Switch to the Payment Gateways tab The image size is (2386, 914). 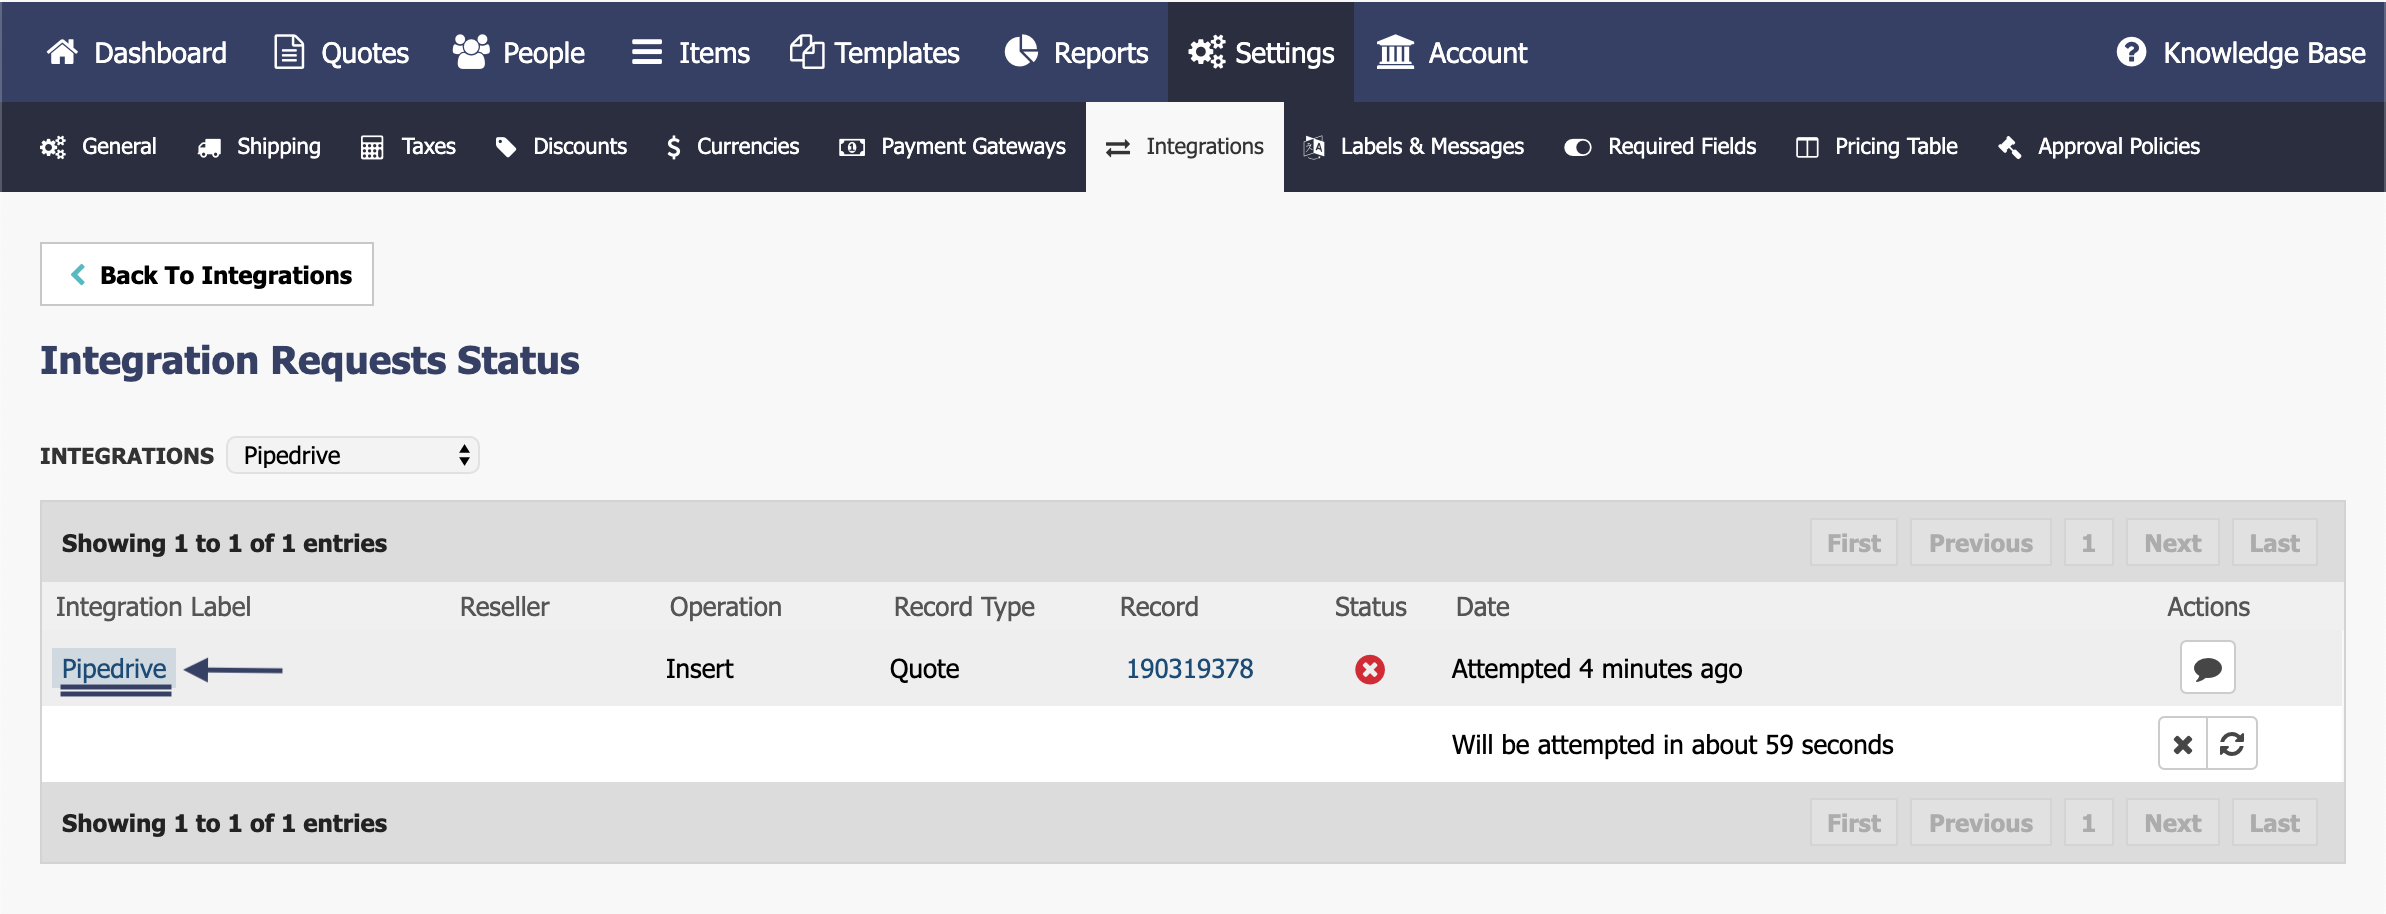point(952,147)
